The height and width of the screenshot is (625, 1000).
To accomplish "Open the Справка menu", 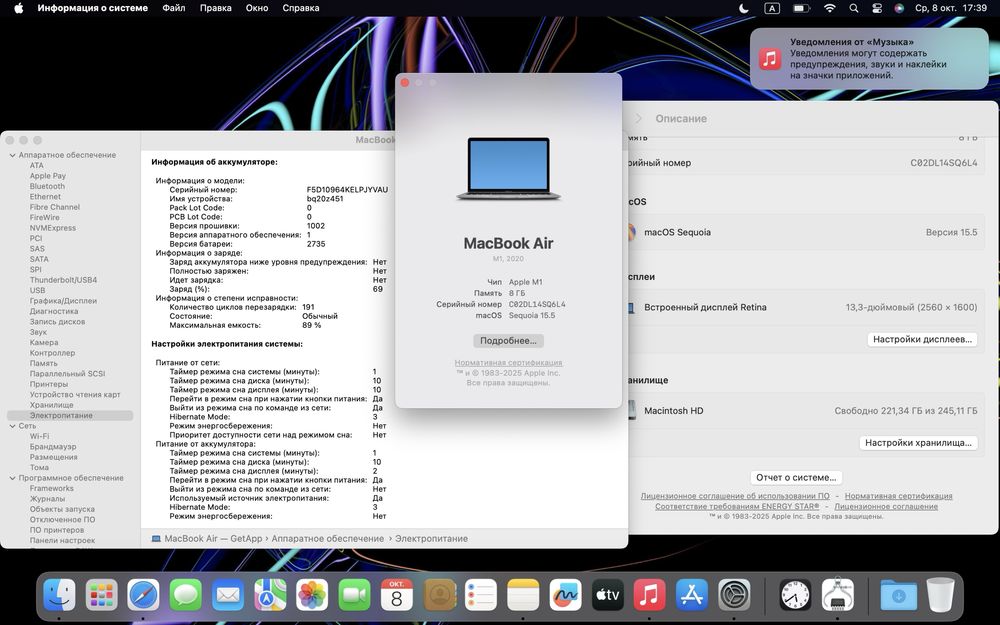I will tap(301, 8).
